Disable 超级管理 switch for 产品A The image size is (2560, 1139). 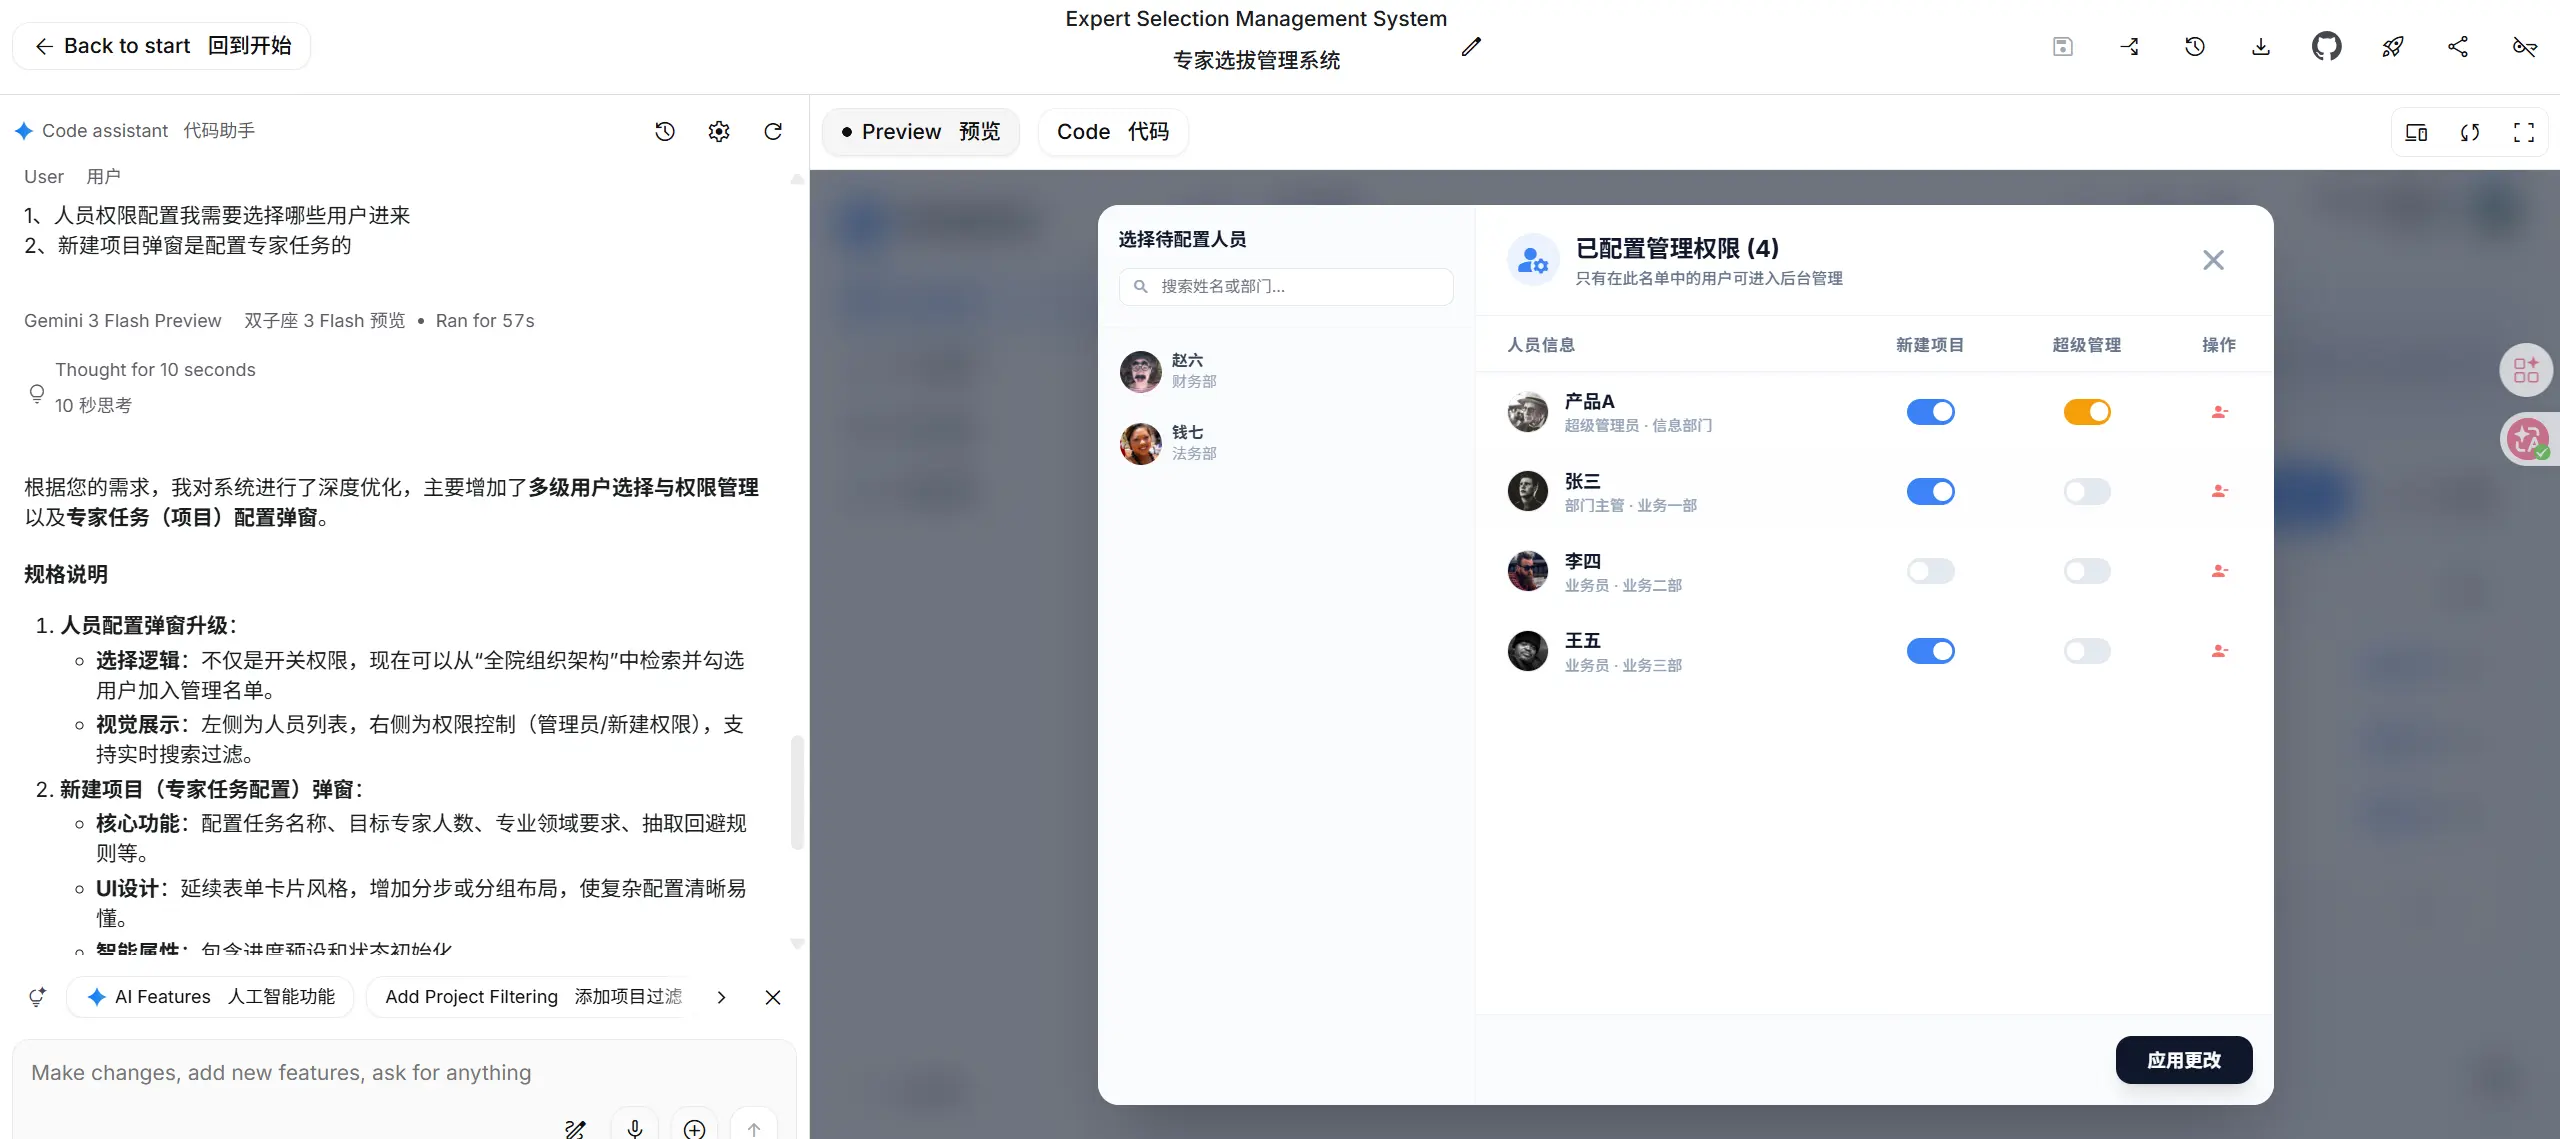coord(2086,412)
